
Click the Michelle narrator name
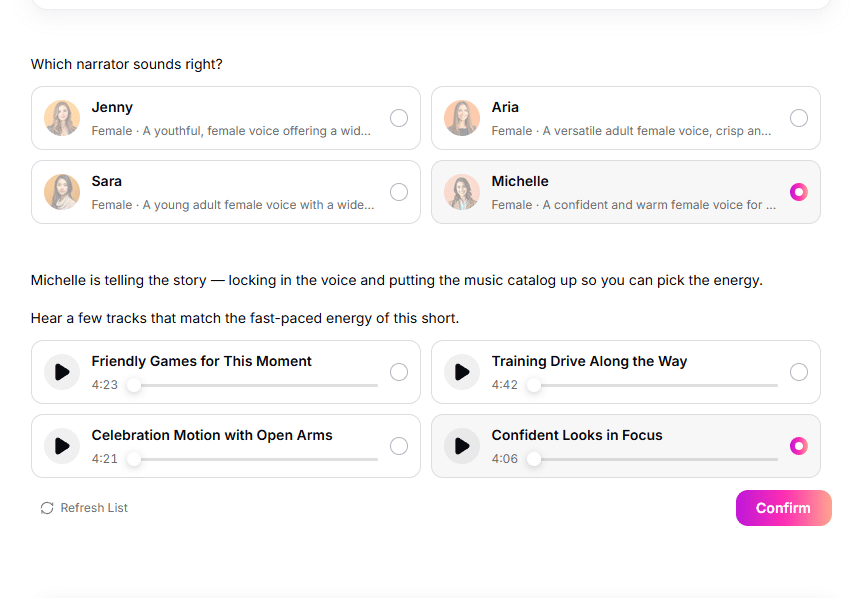[520, 181]
